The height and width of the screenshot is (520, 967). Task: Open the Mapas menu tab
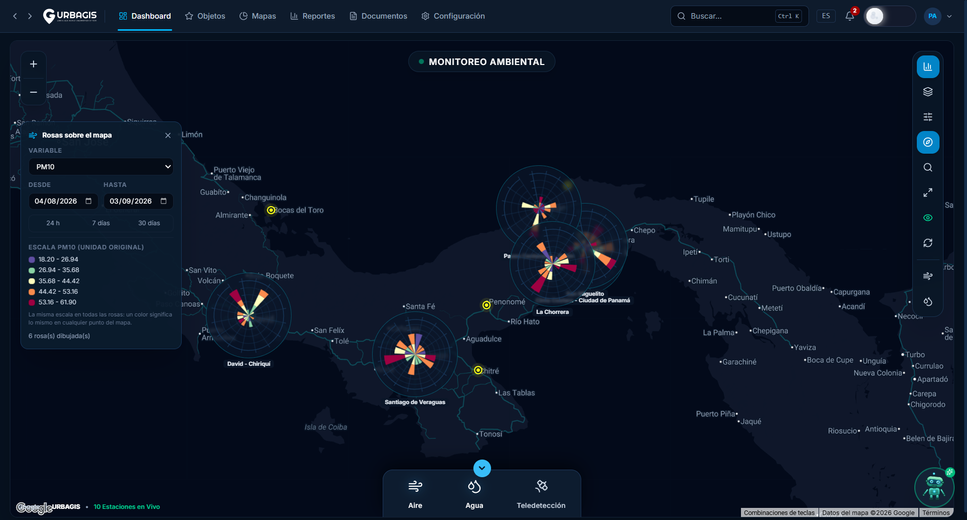pyautogui.click(x=258, y=16)
